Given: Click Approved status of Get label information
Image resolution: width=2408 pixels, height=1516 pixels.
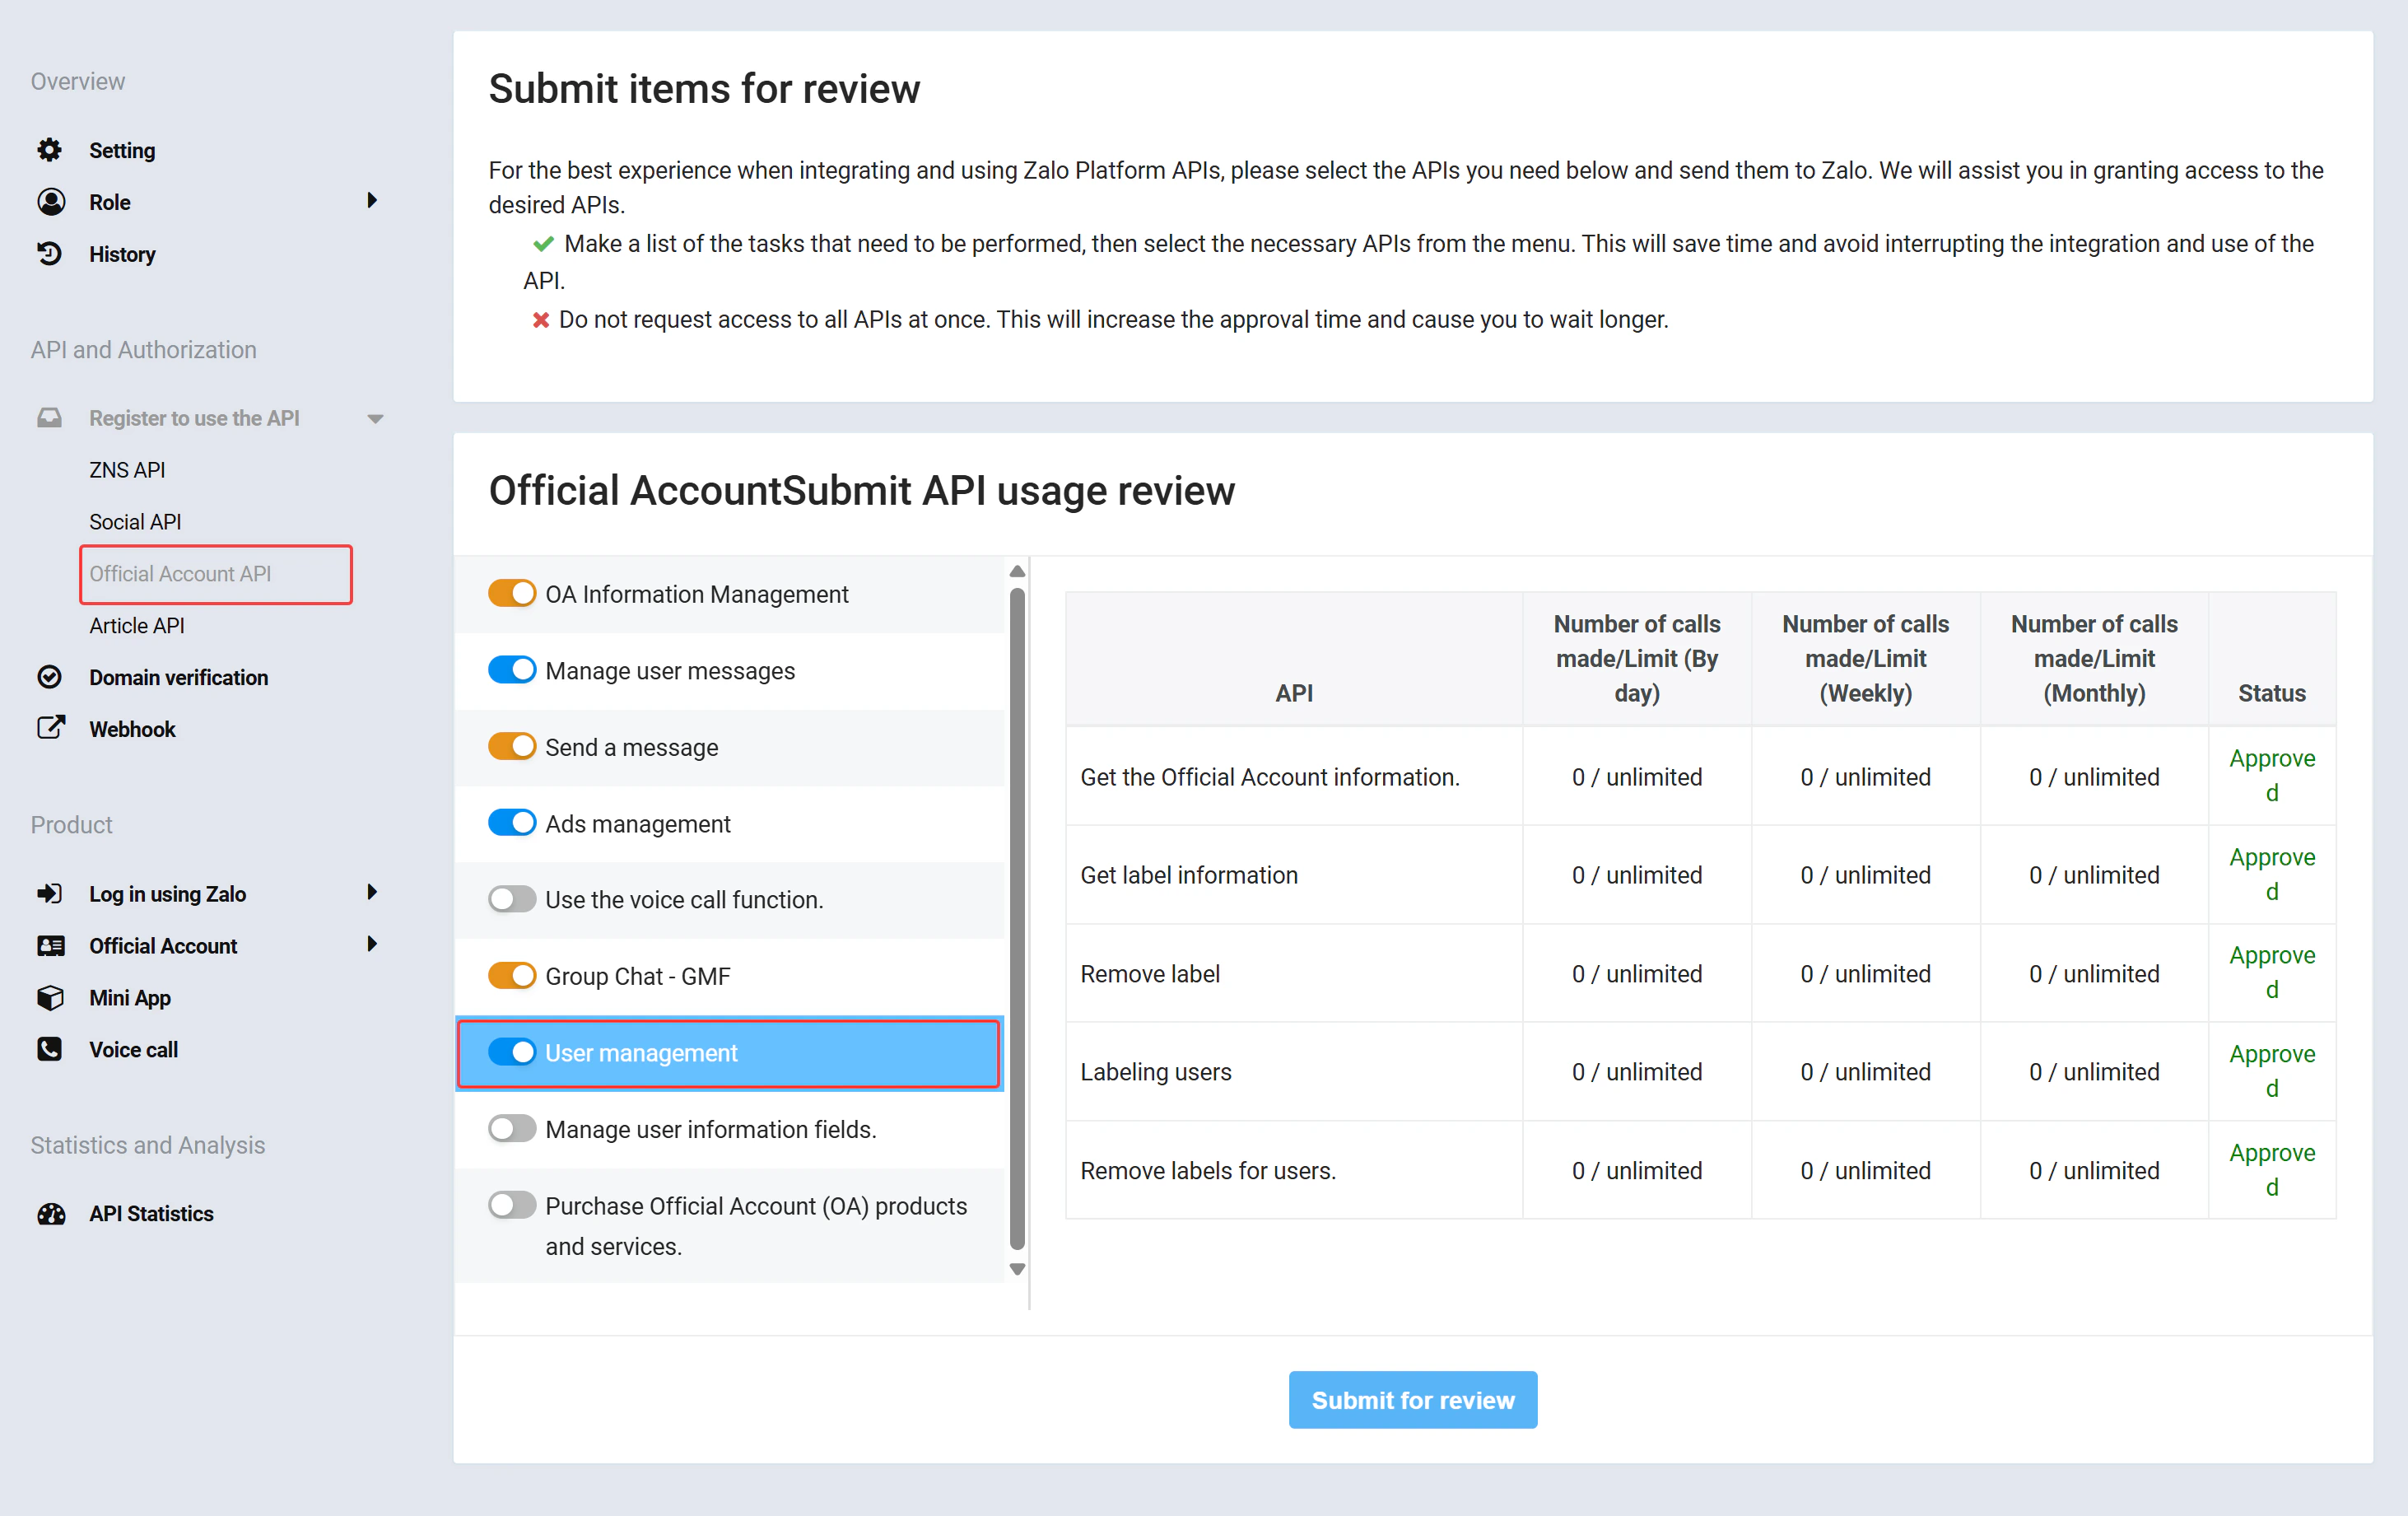Looking at the screenshot, I should 2271,874.
